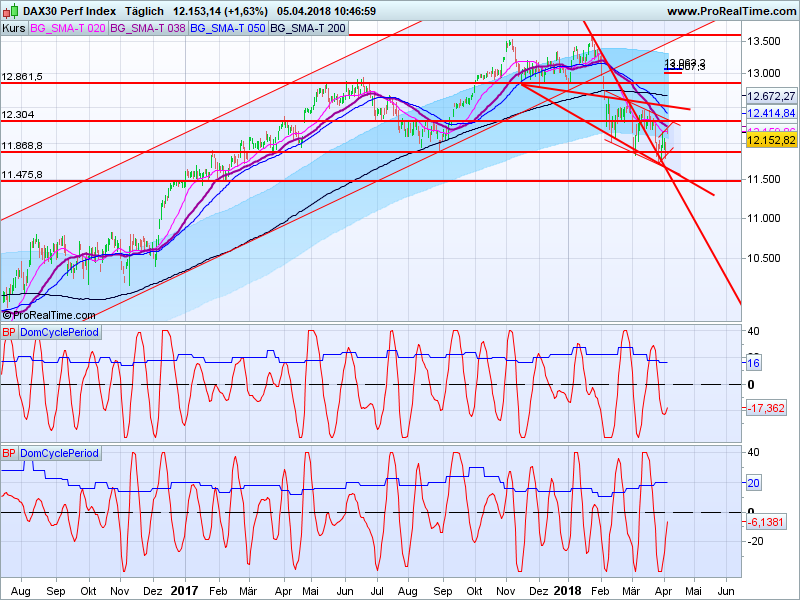Click the 12.414,84 SMA 050 value tag
Image resolution: width=800 pixels, height=600 pixels.
[771, 113]
